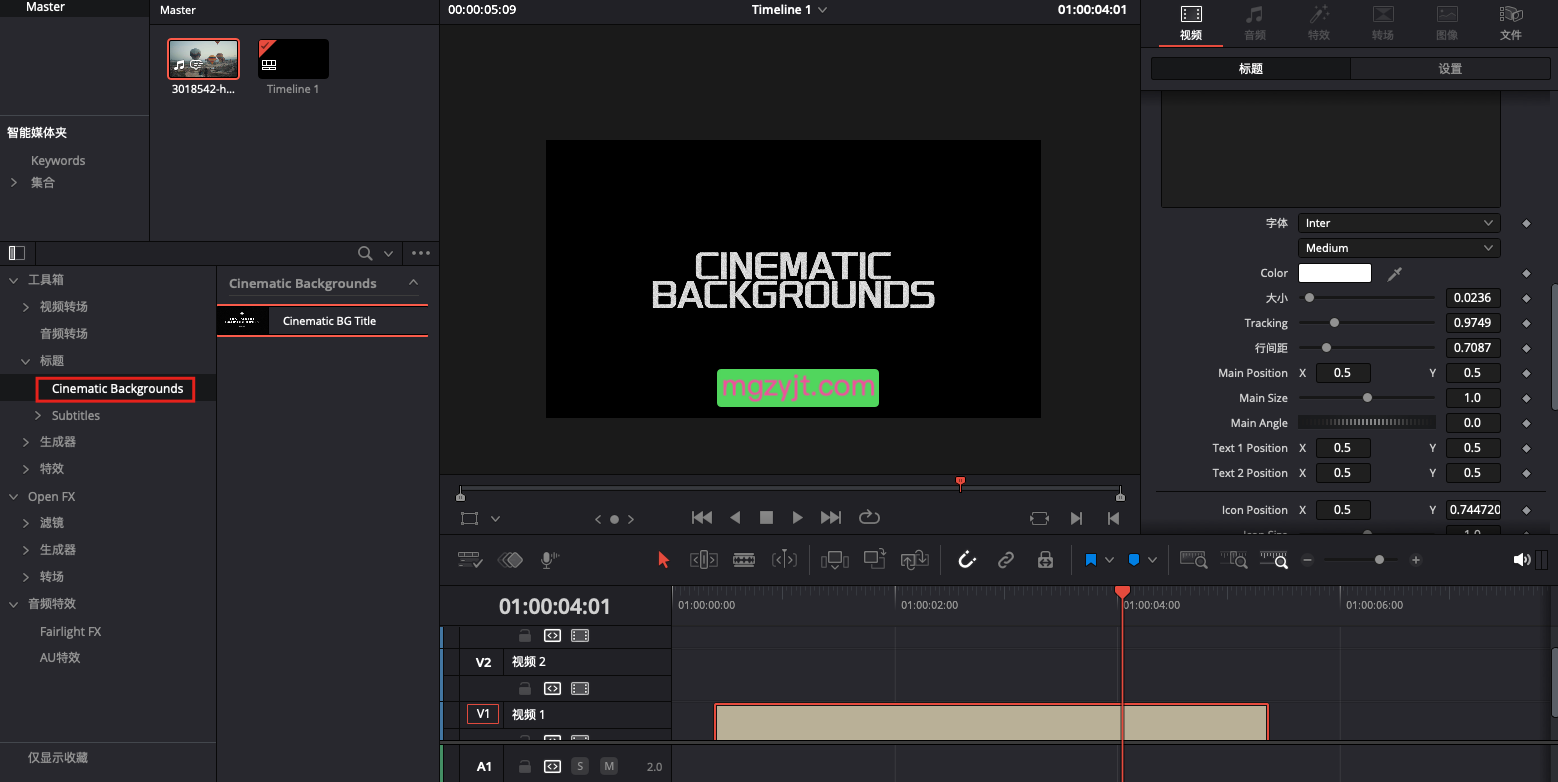This screenshot has width=1558, height=782.
Task: Select the arrow Selection Mode tool
Action: 663,560
